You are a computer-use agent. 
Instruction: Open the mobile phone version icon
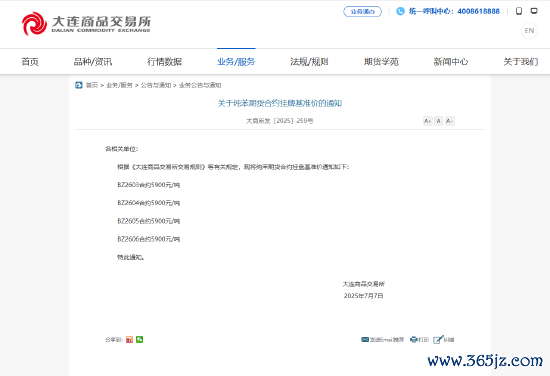[x=519, y=11]
